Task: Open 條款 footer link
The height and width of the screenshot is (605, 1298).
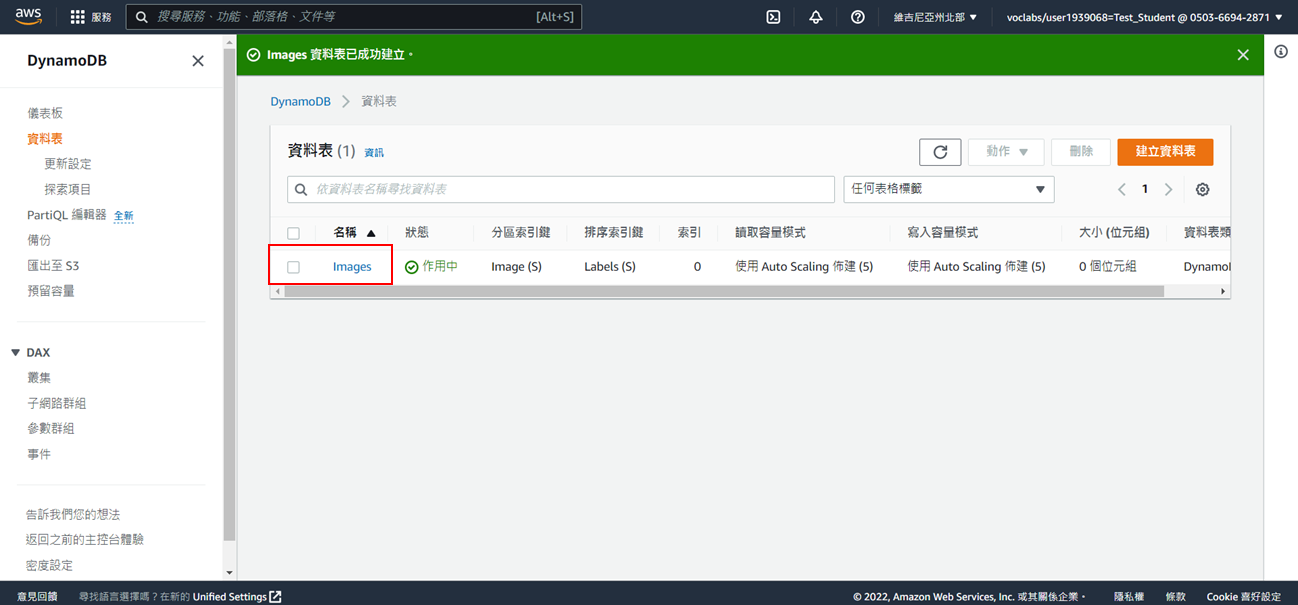Action: (x=1176, y=597)
